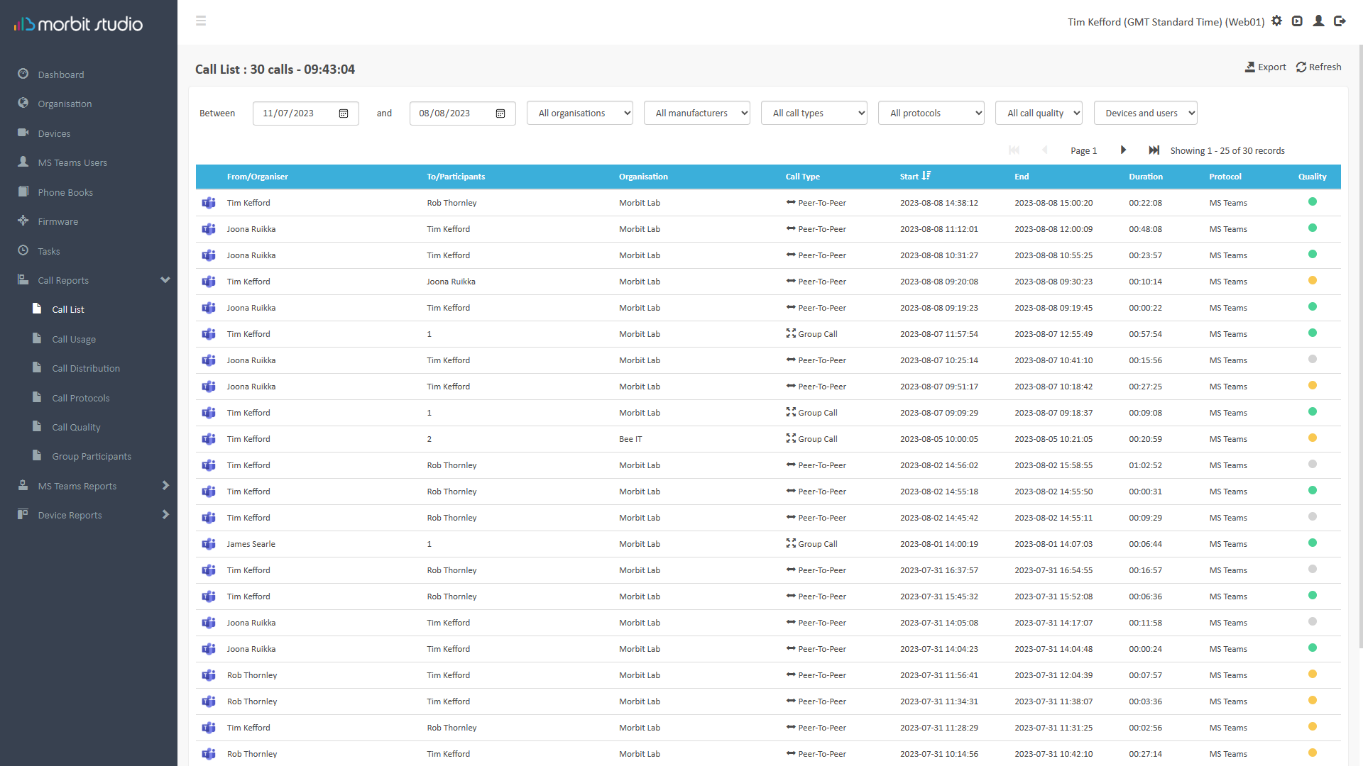Sort by the Protocol column header
The image size is (1363, 766).
pos(1225,177)
